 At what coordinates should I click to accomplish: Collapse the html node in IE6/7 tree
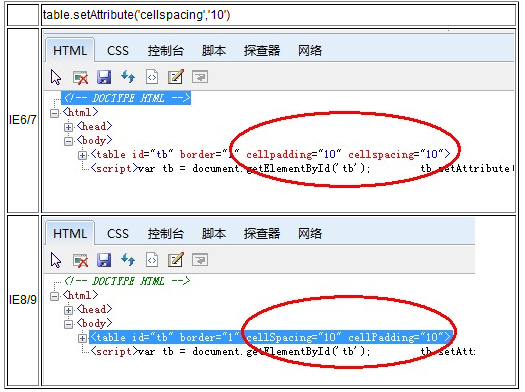pos(54,113)
